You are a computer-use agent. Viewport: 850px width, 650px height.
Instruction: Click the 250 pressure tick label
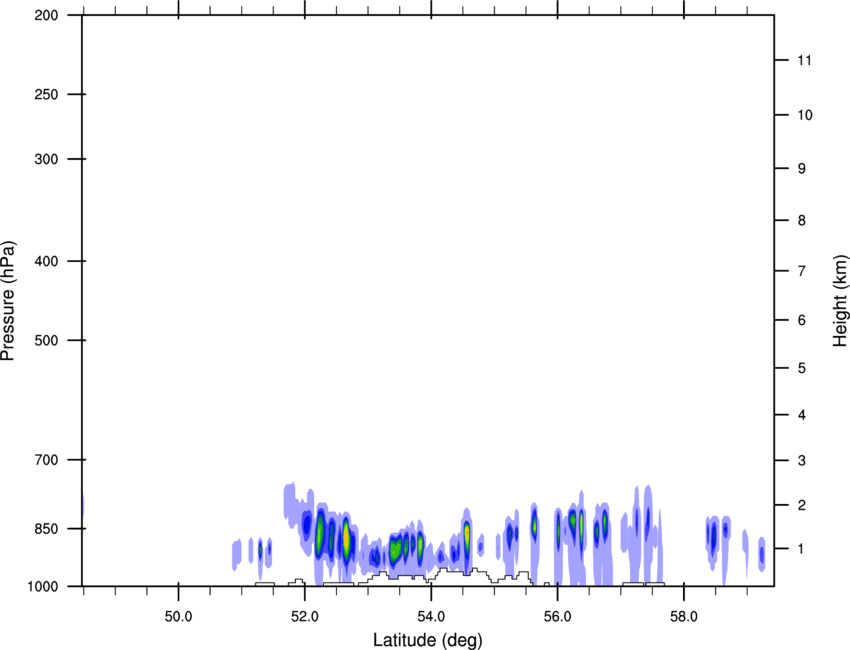pyautogui.click(x=46, y=94)
